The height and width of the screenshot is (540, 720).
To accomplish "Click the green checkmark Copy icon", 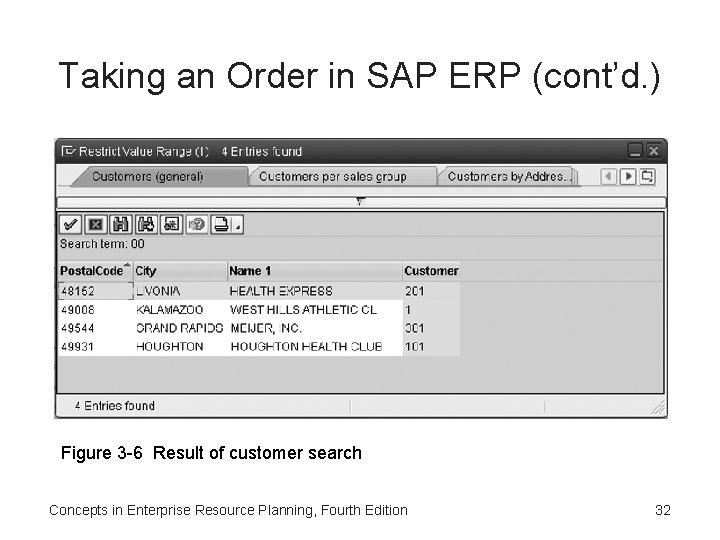I will point(70,225).
